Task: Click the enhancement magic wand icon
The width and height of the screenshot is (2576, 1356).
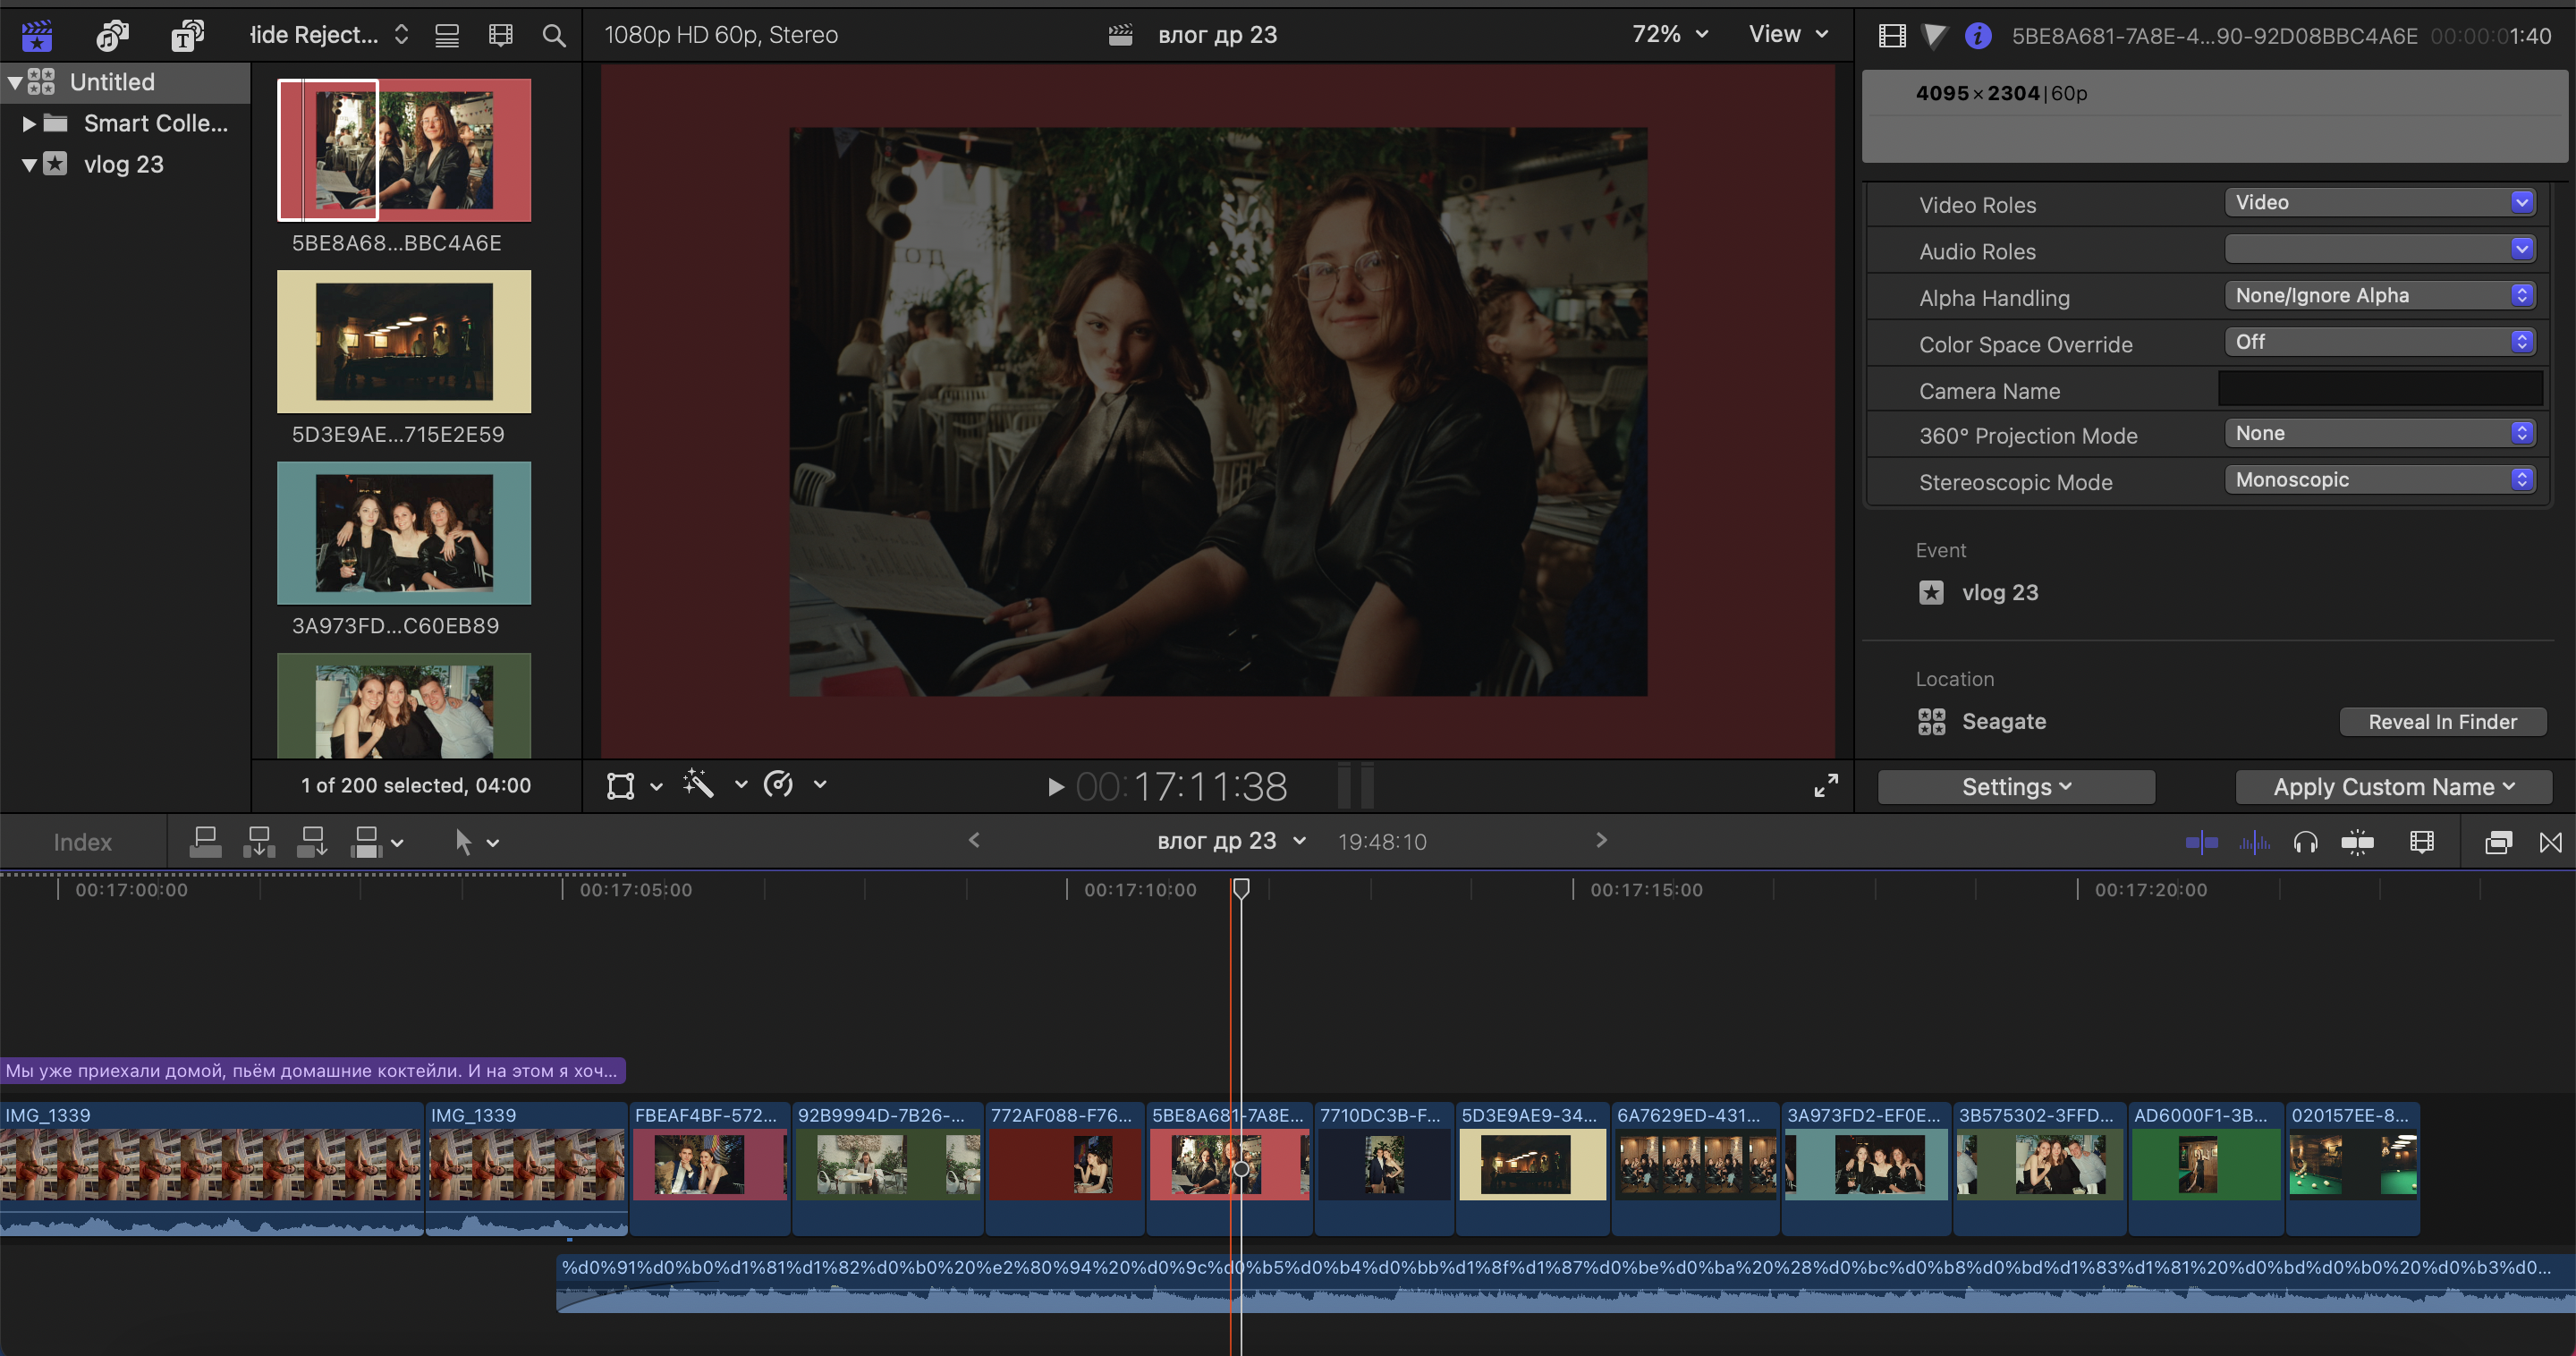Action: click(699, 785)
